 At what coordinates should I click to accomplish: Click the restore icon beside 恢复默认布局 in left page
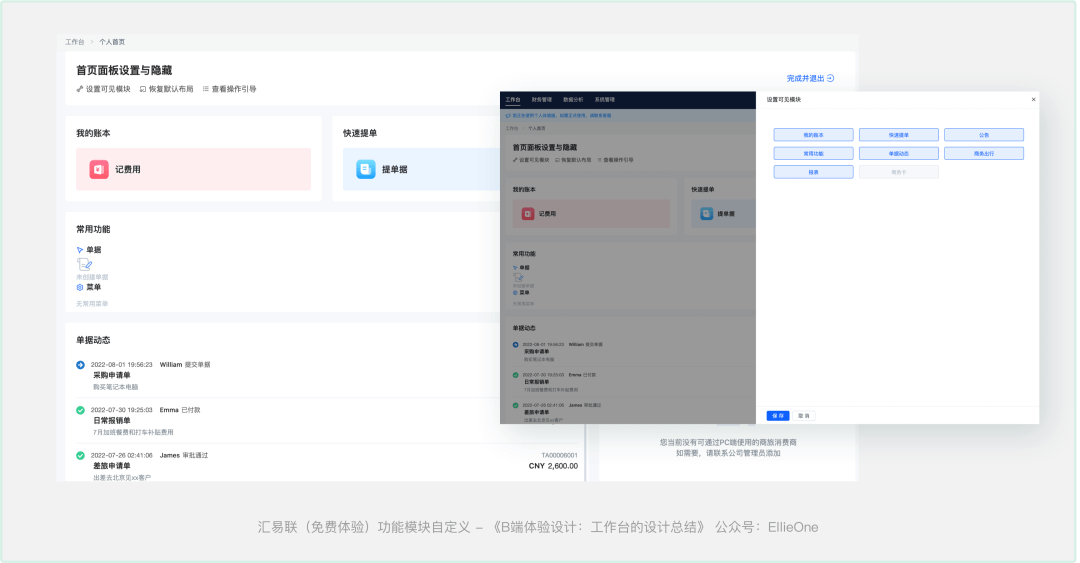143,89
